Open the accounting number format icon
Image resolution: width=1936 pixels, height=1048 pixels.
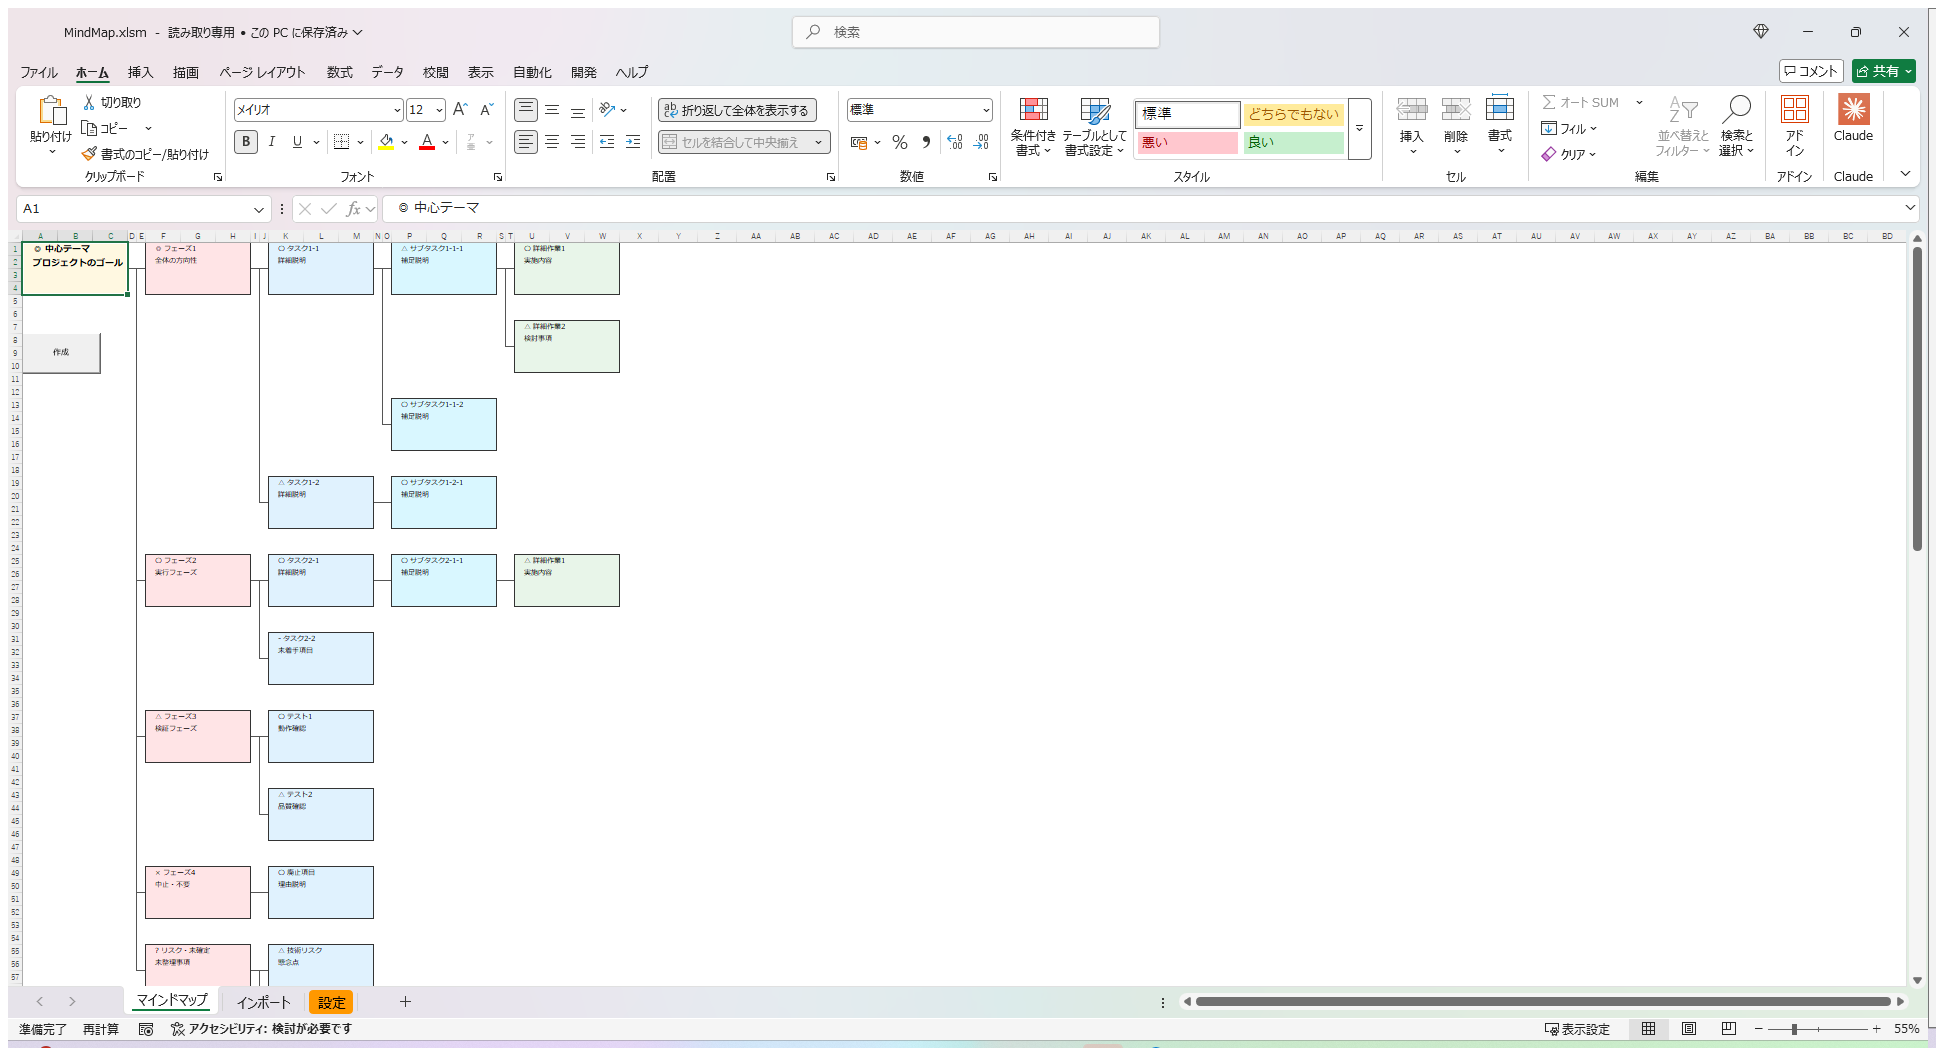pyautogui.click(x=858, y=142)
